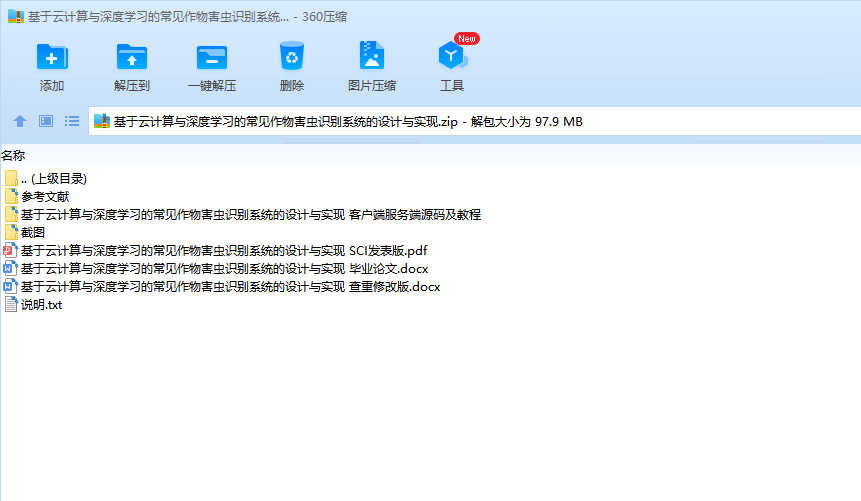861x501 pixels.
Task: Click the 一键解压 label text
Action: [x=212, y=86]
